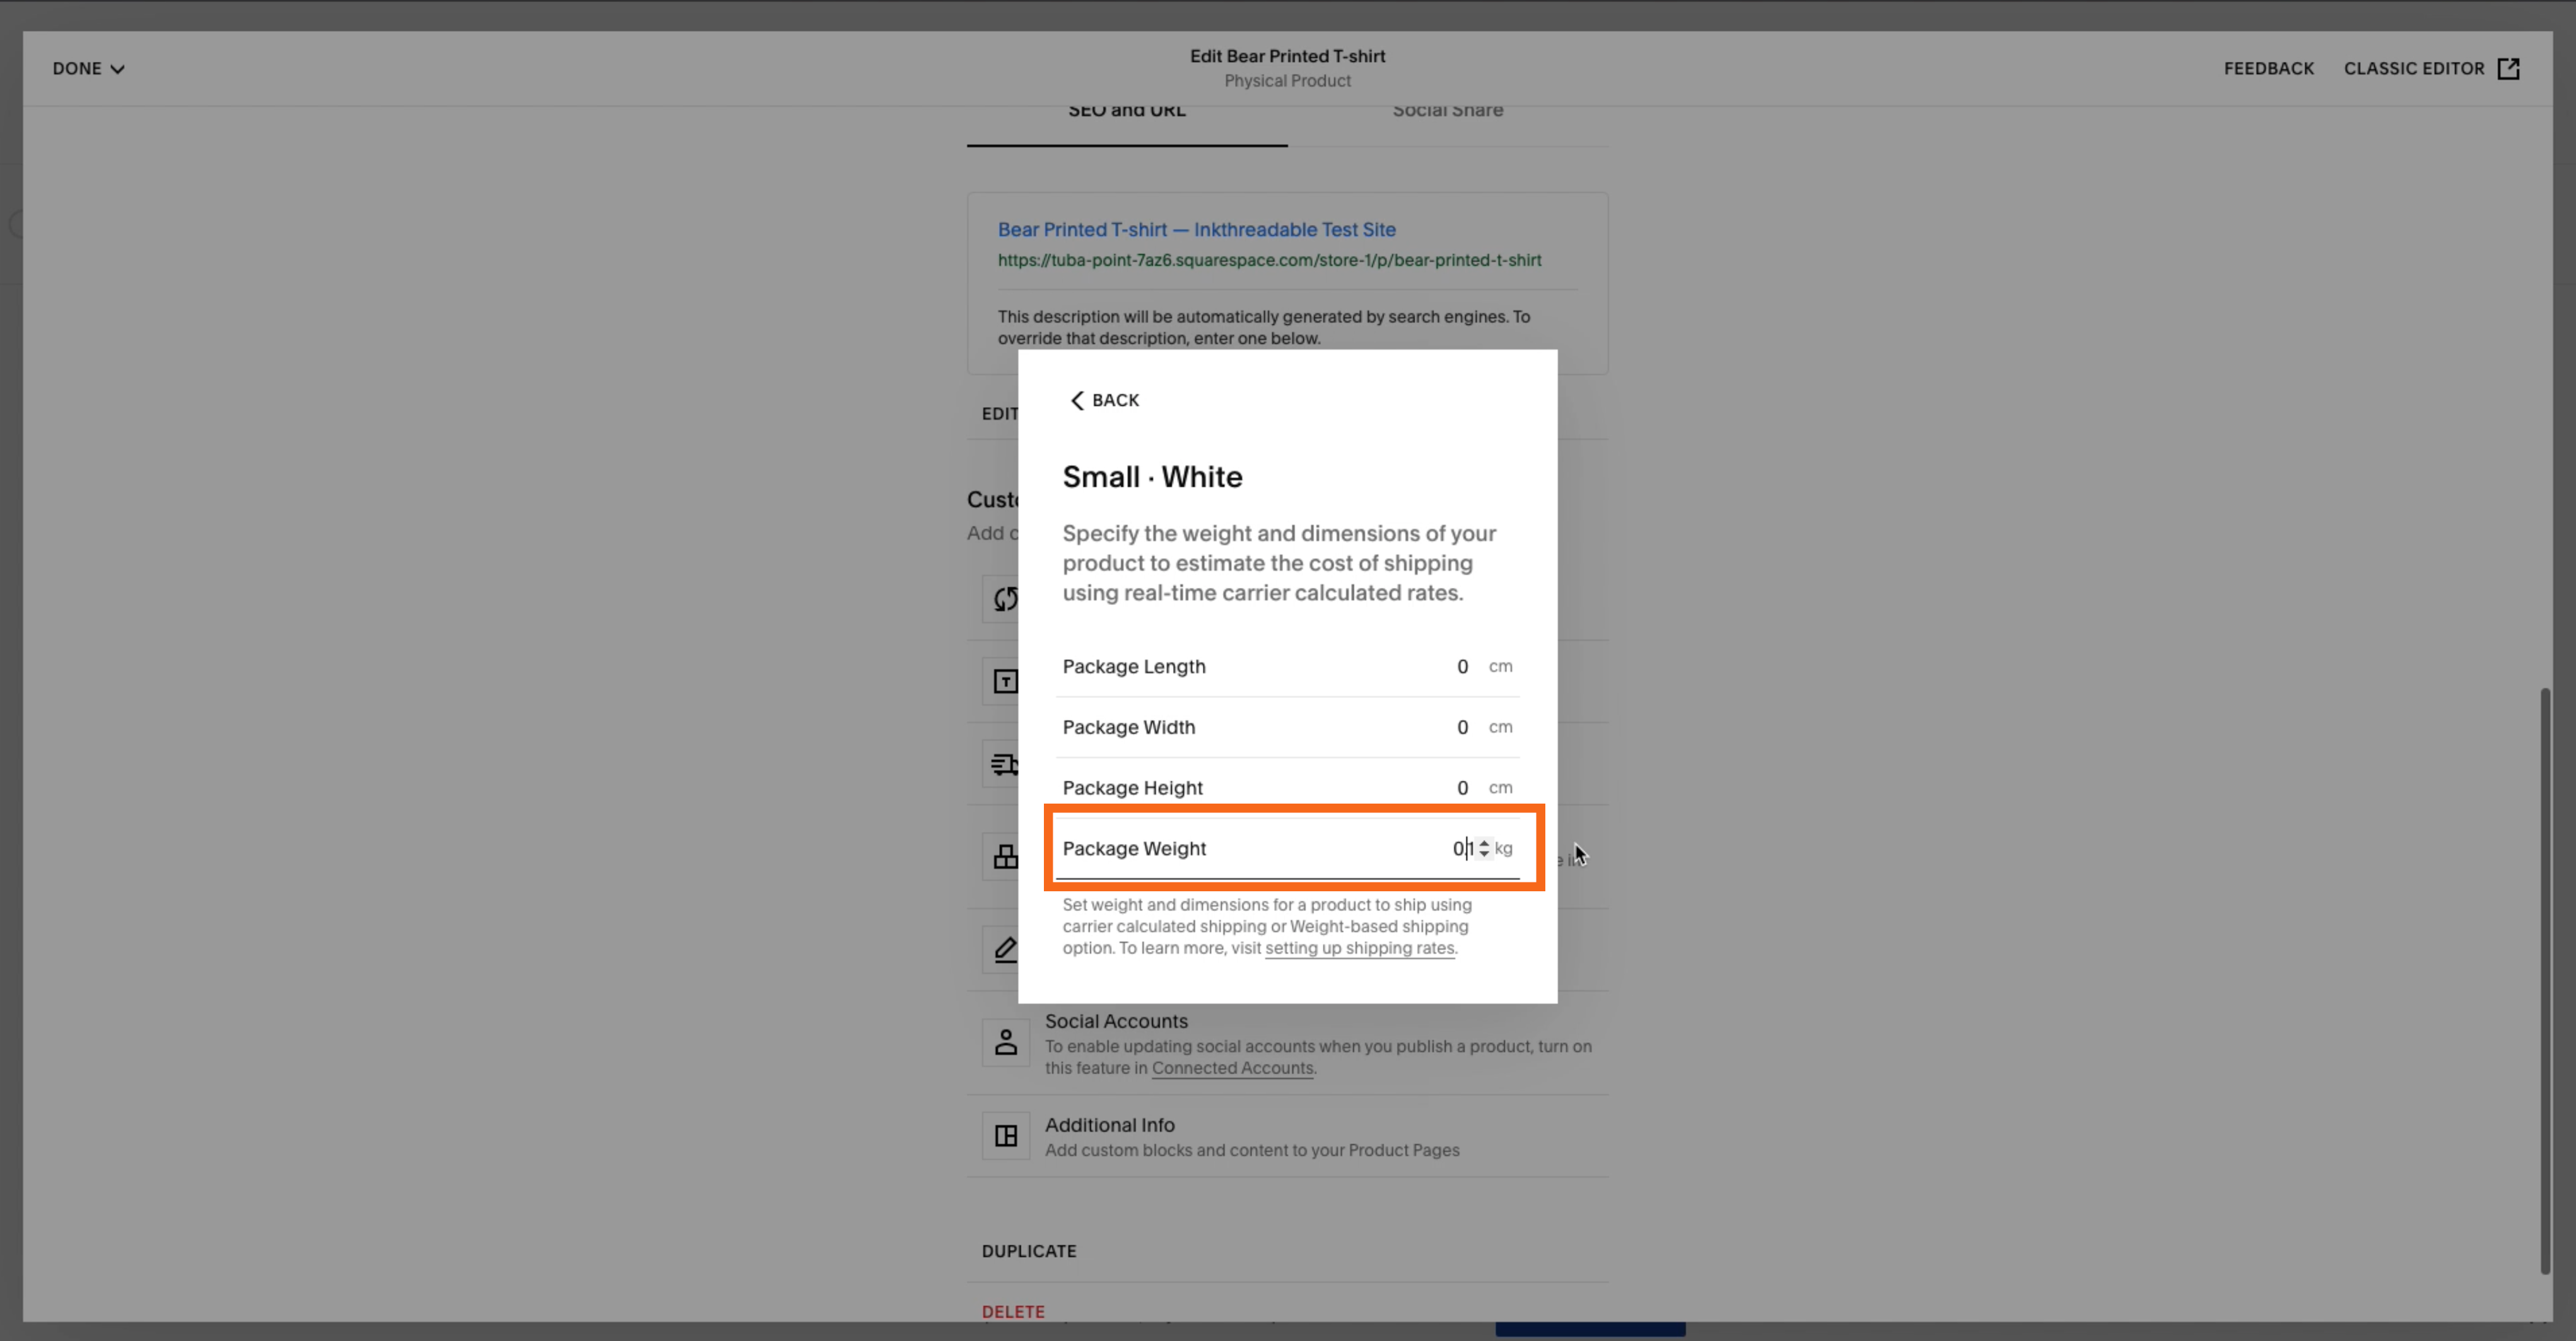Click the text box T icon
This screenshot has width=2576, height=1341.
[x=1005, y=681]
